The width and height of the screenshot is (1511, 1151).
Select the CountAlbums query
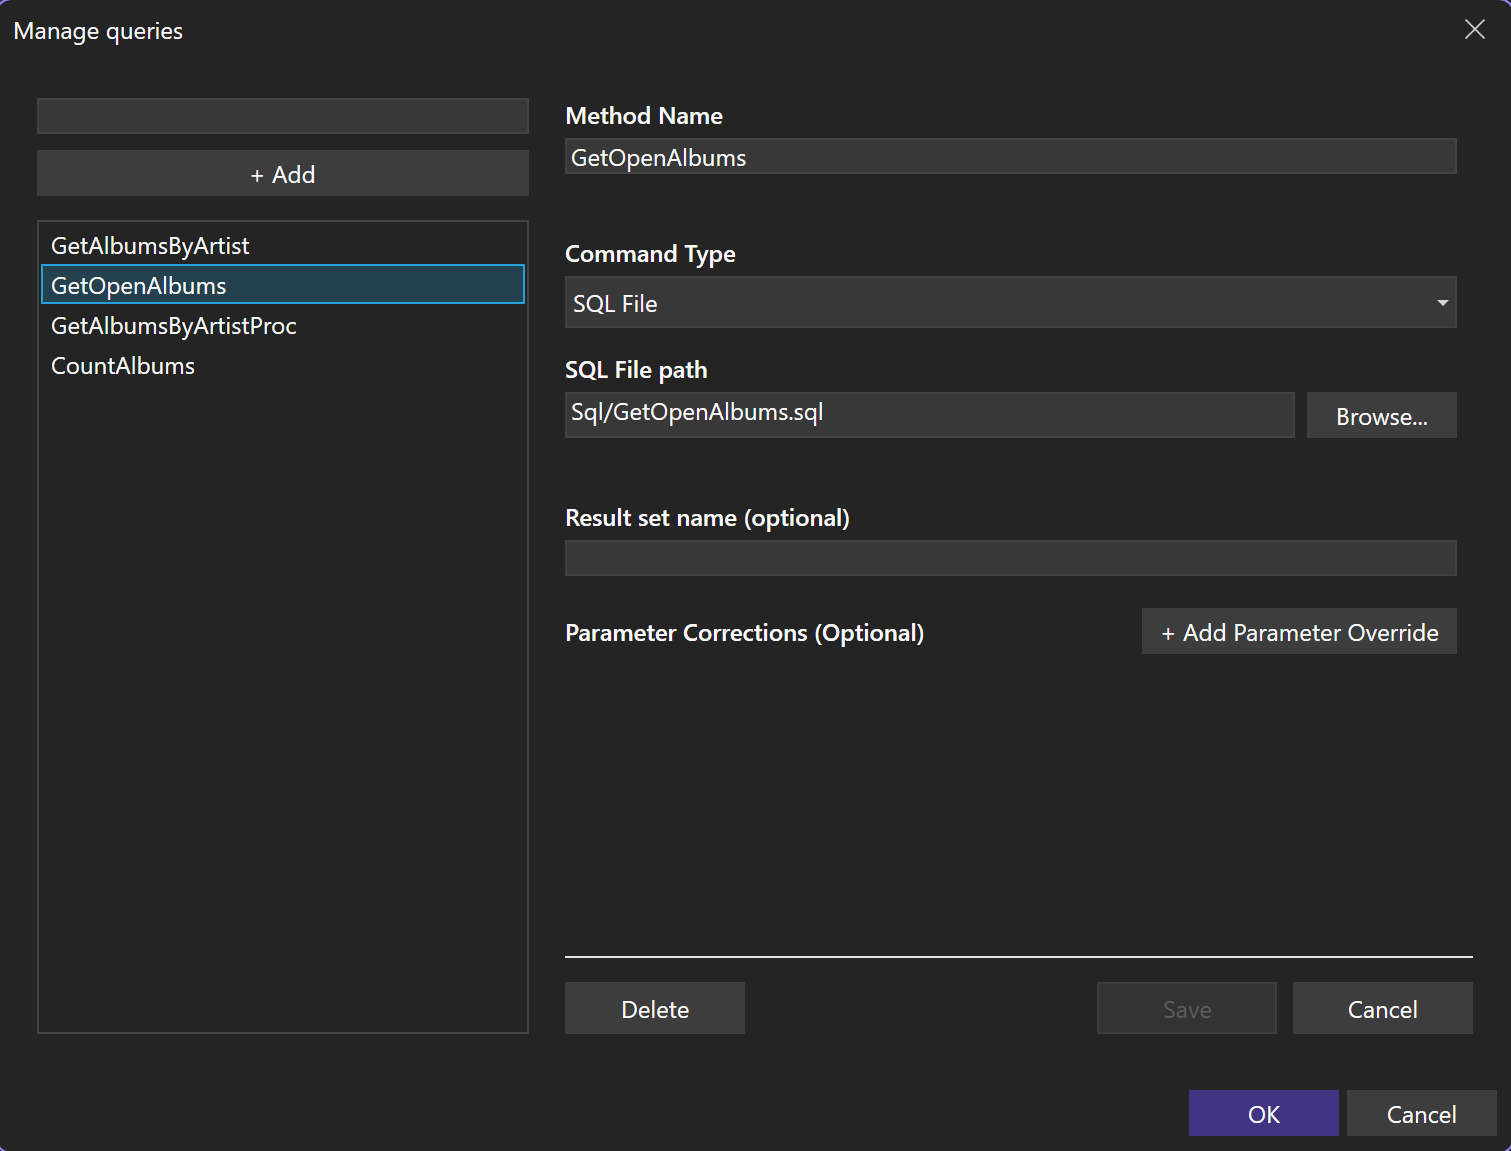tap(283, 365)
